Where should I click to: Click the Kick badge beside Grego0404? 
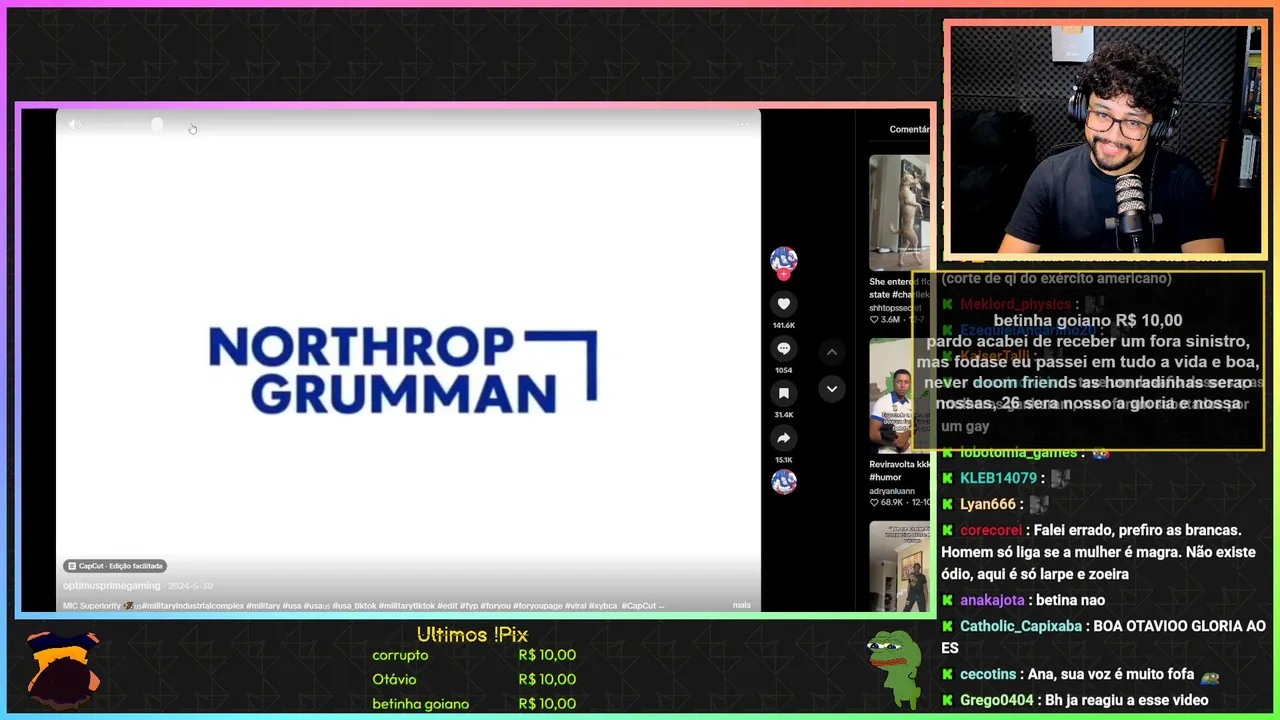(948, 701)
